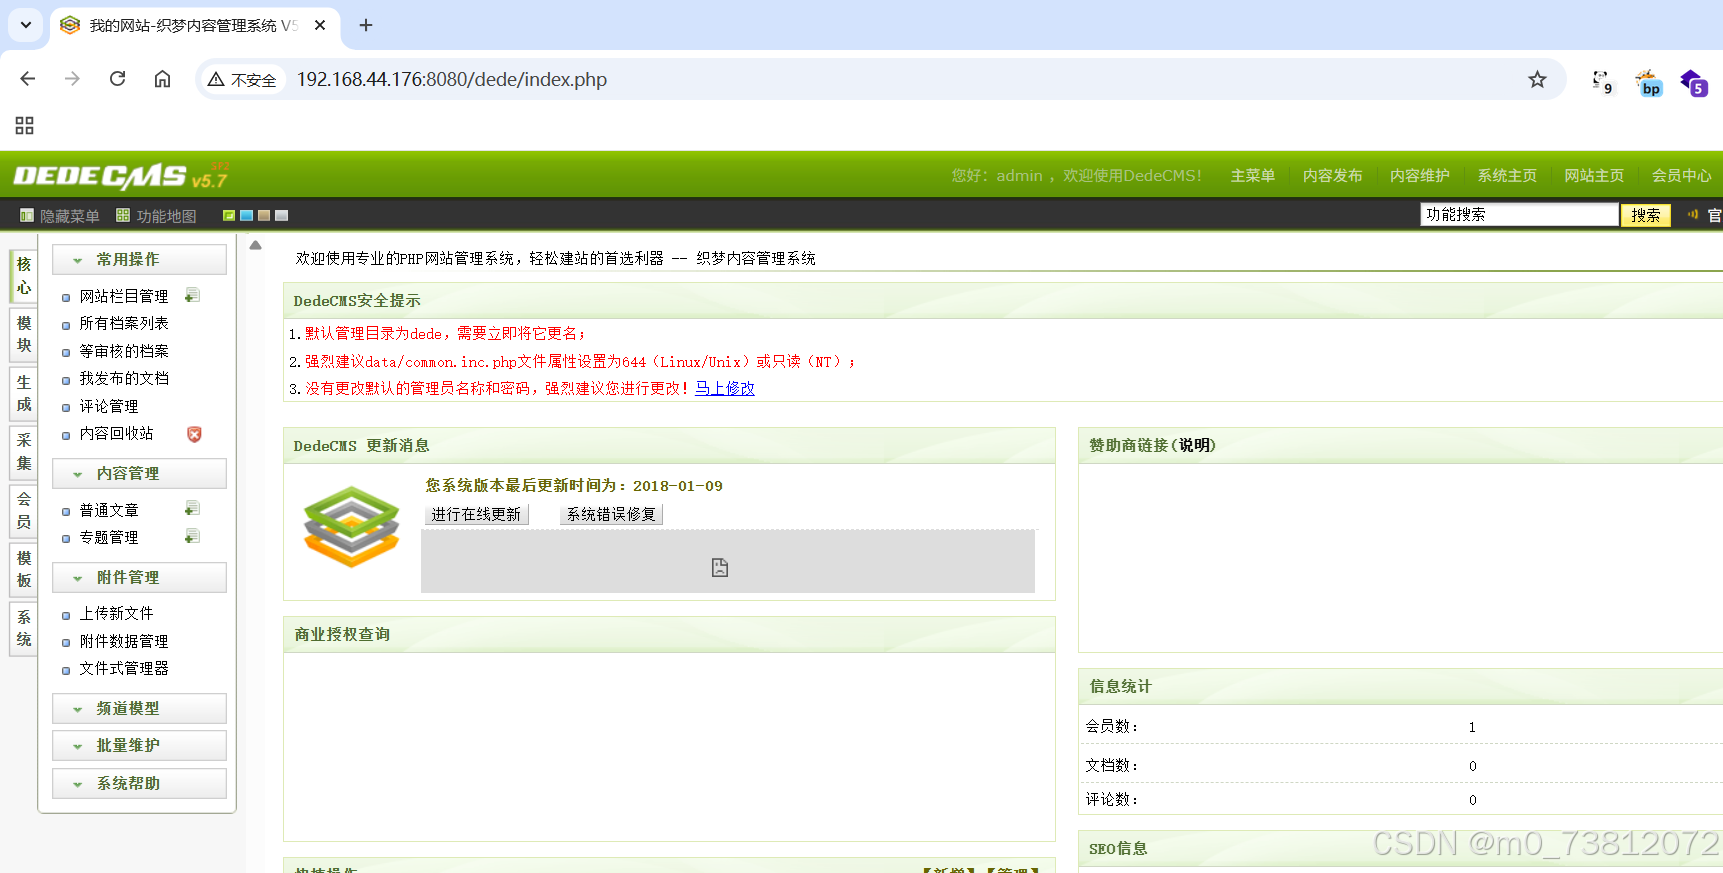
Task: Open the purple extension icon with badge 5
Action: coord(1694,83)
